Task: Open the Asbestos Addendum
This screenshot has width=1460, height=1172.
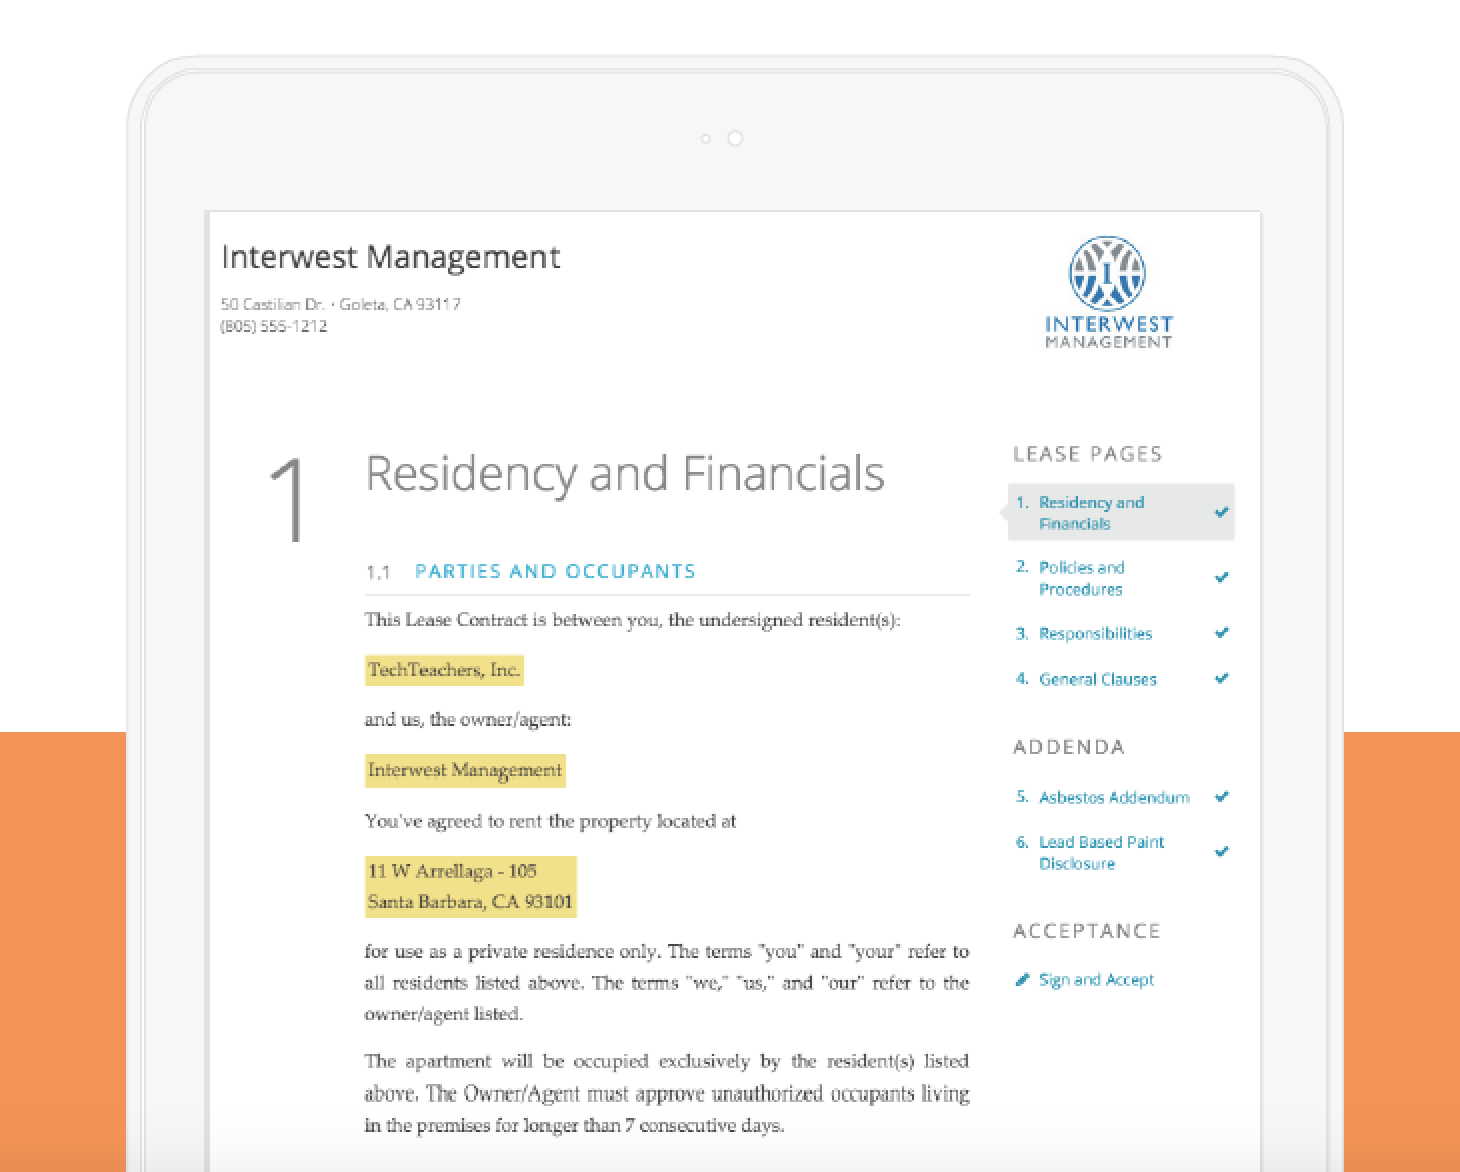Action: click(1114, 797)
